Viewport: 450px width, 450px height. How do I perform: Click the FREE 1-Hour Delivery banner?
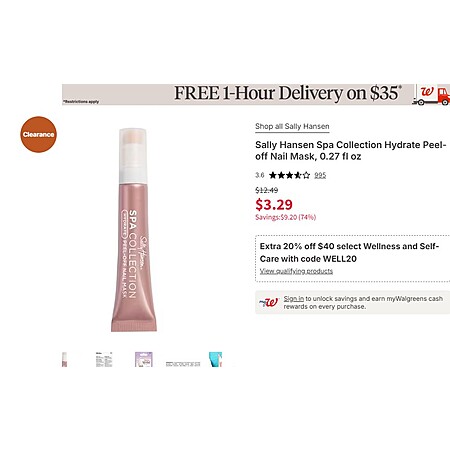[x=256, y=95]
